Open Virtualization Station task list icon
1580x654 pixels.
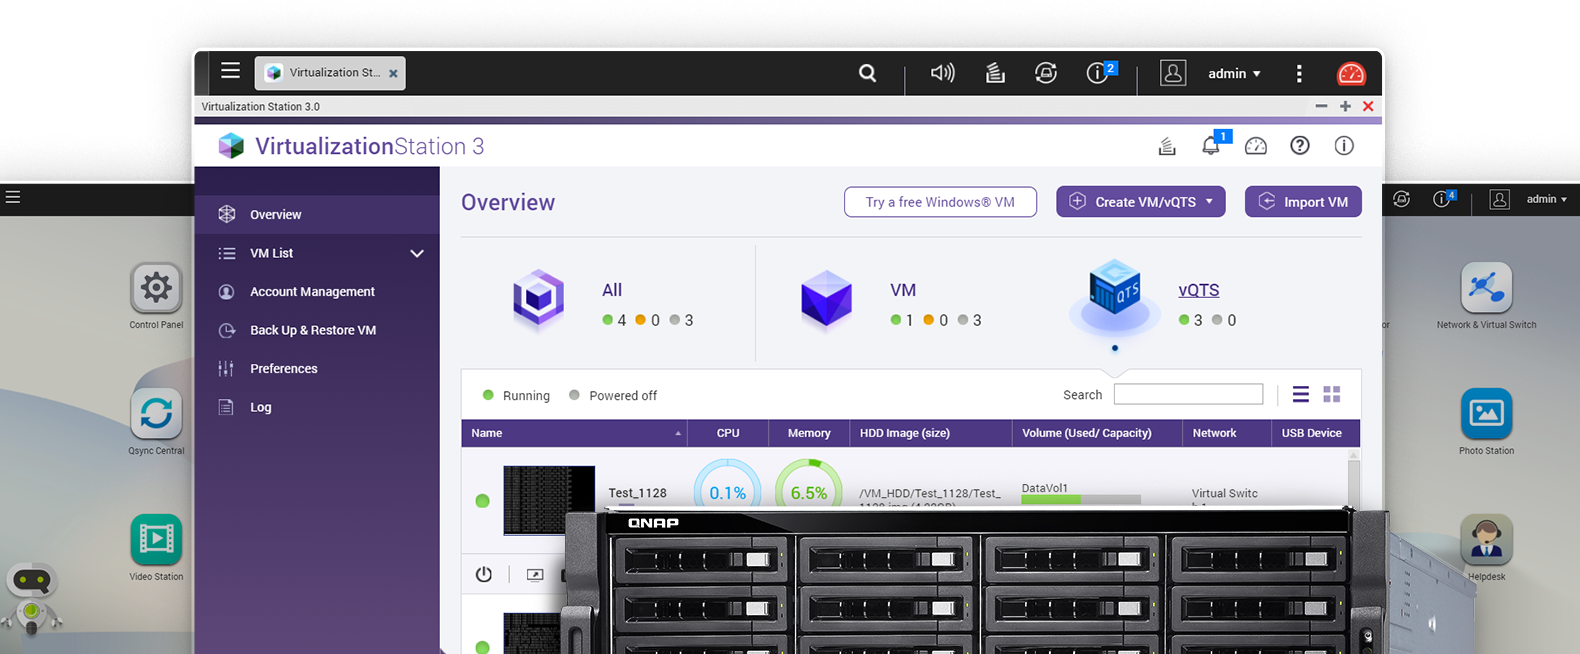1167,146
